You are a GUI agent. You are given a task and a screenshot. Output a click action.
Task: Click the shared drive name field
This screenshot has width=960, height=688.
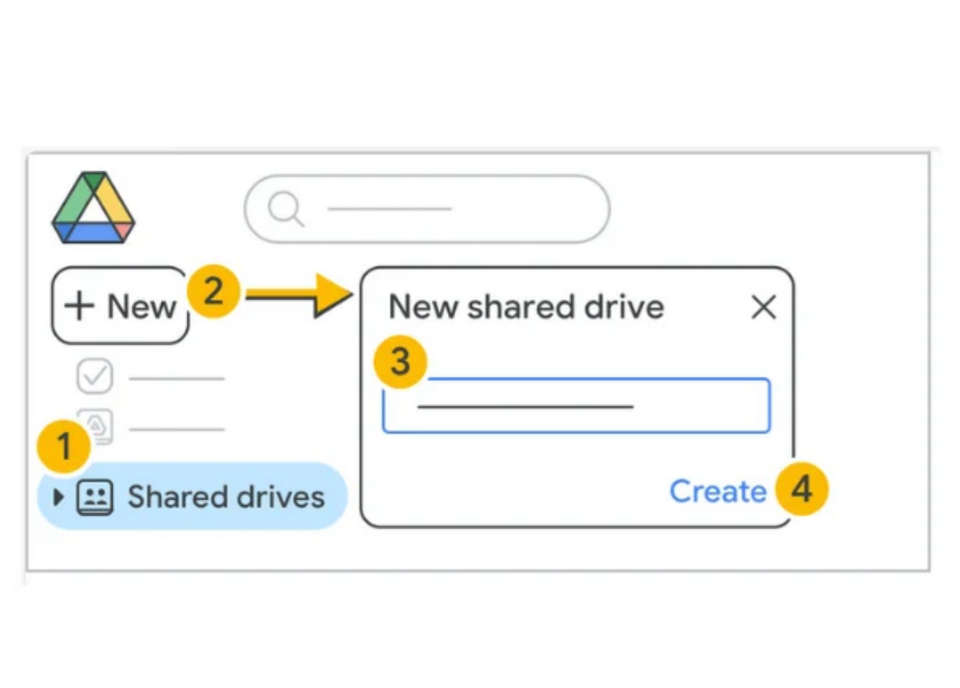coord(576,406)
